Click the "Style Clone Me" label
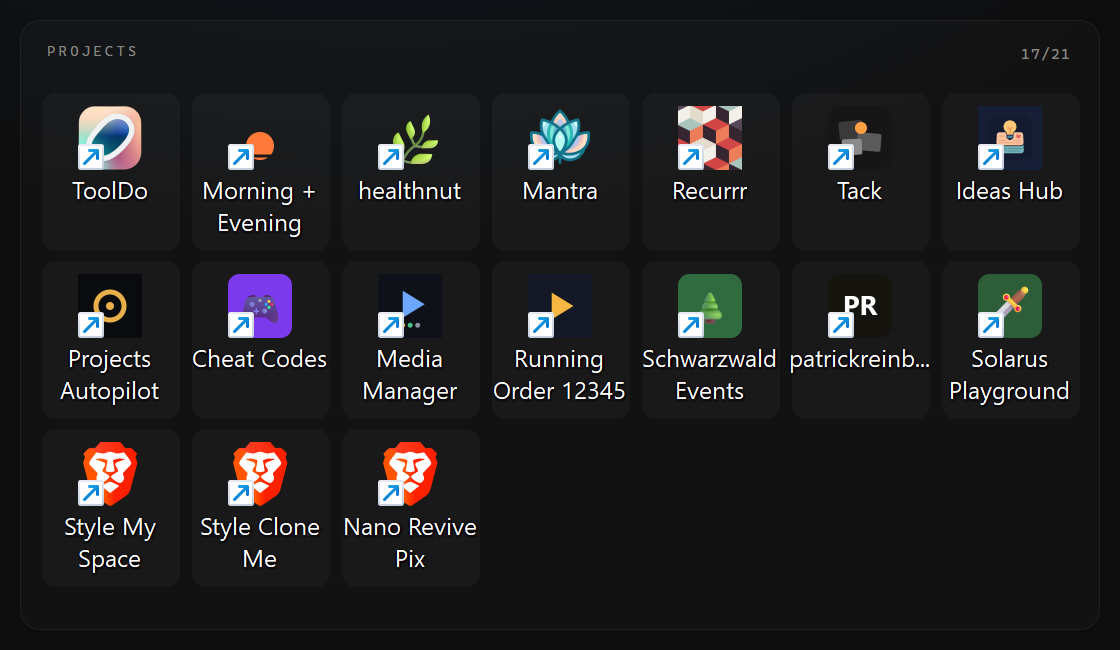 click(260, 543)
